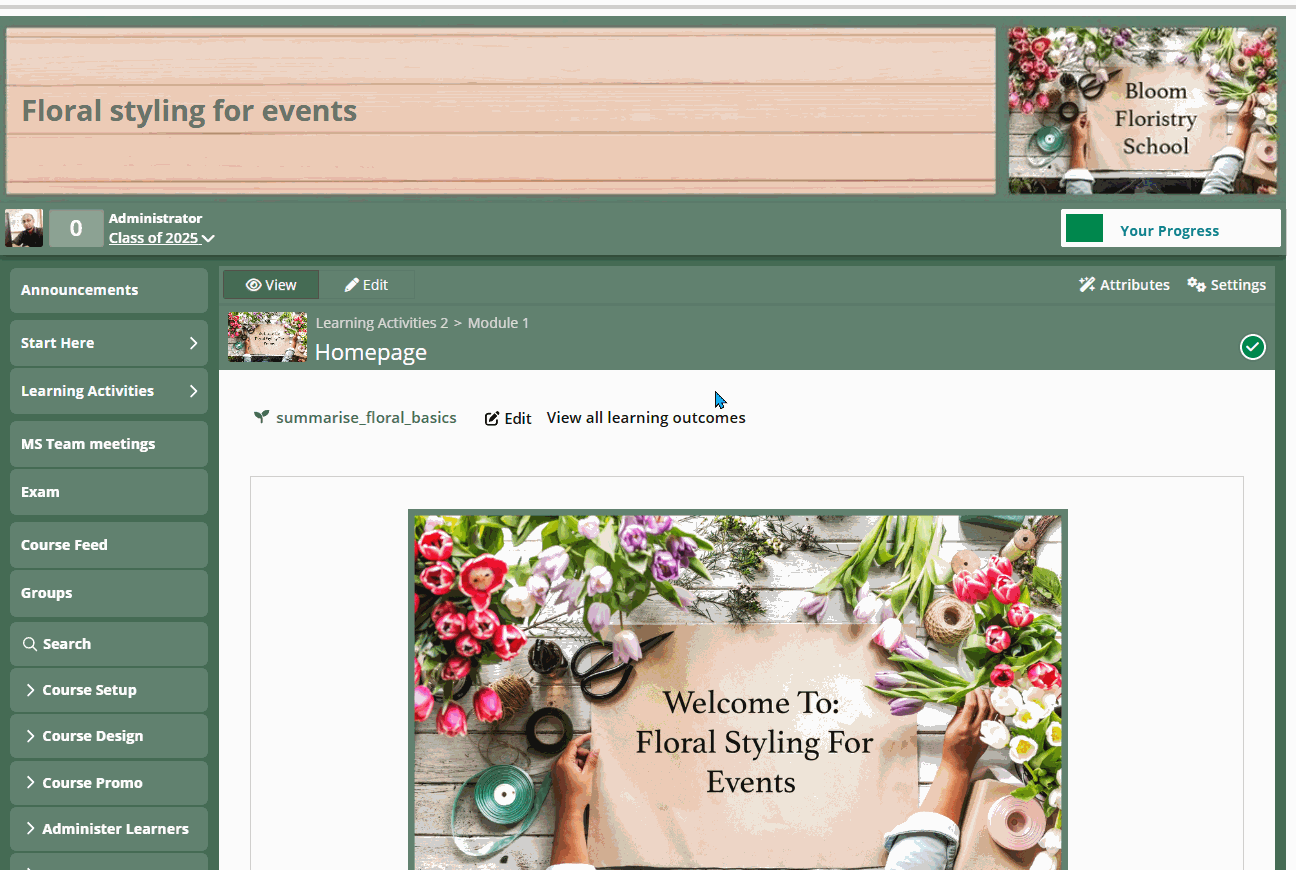Expand the Start Here menu arrow
This screenshot has width=1296, height=870.
tap(193, 343)
